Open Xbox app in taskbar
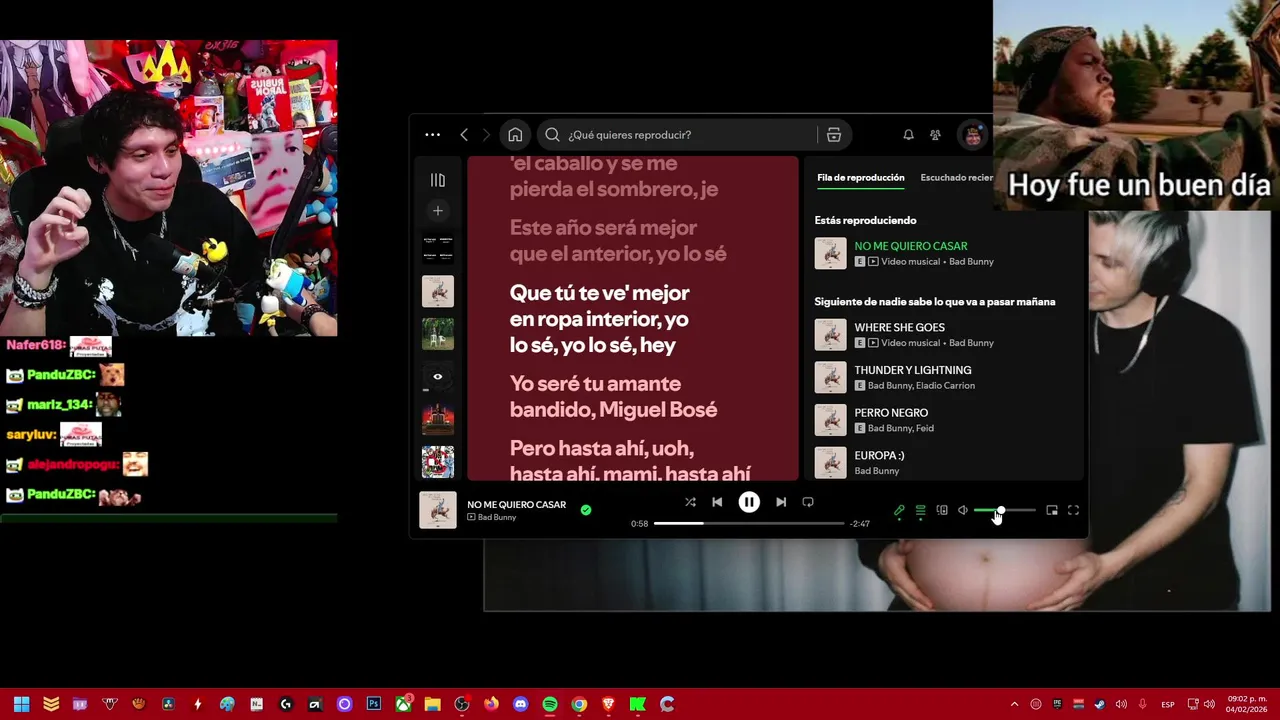The width and height of the screenshot is (1280, 720). click(403, 704)
